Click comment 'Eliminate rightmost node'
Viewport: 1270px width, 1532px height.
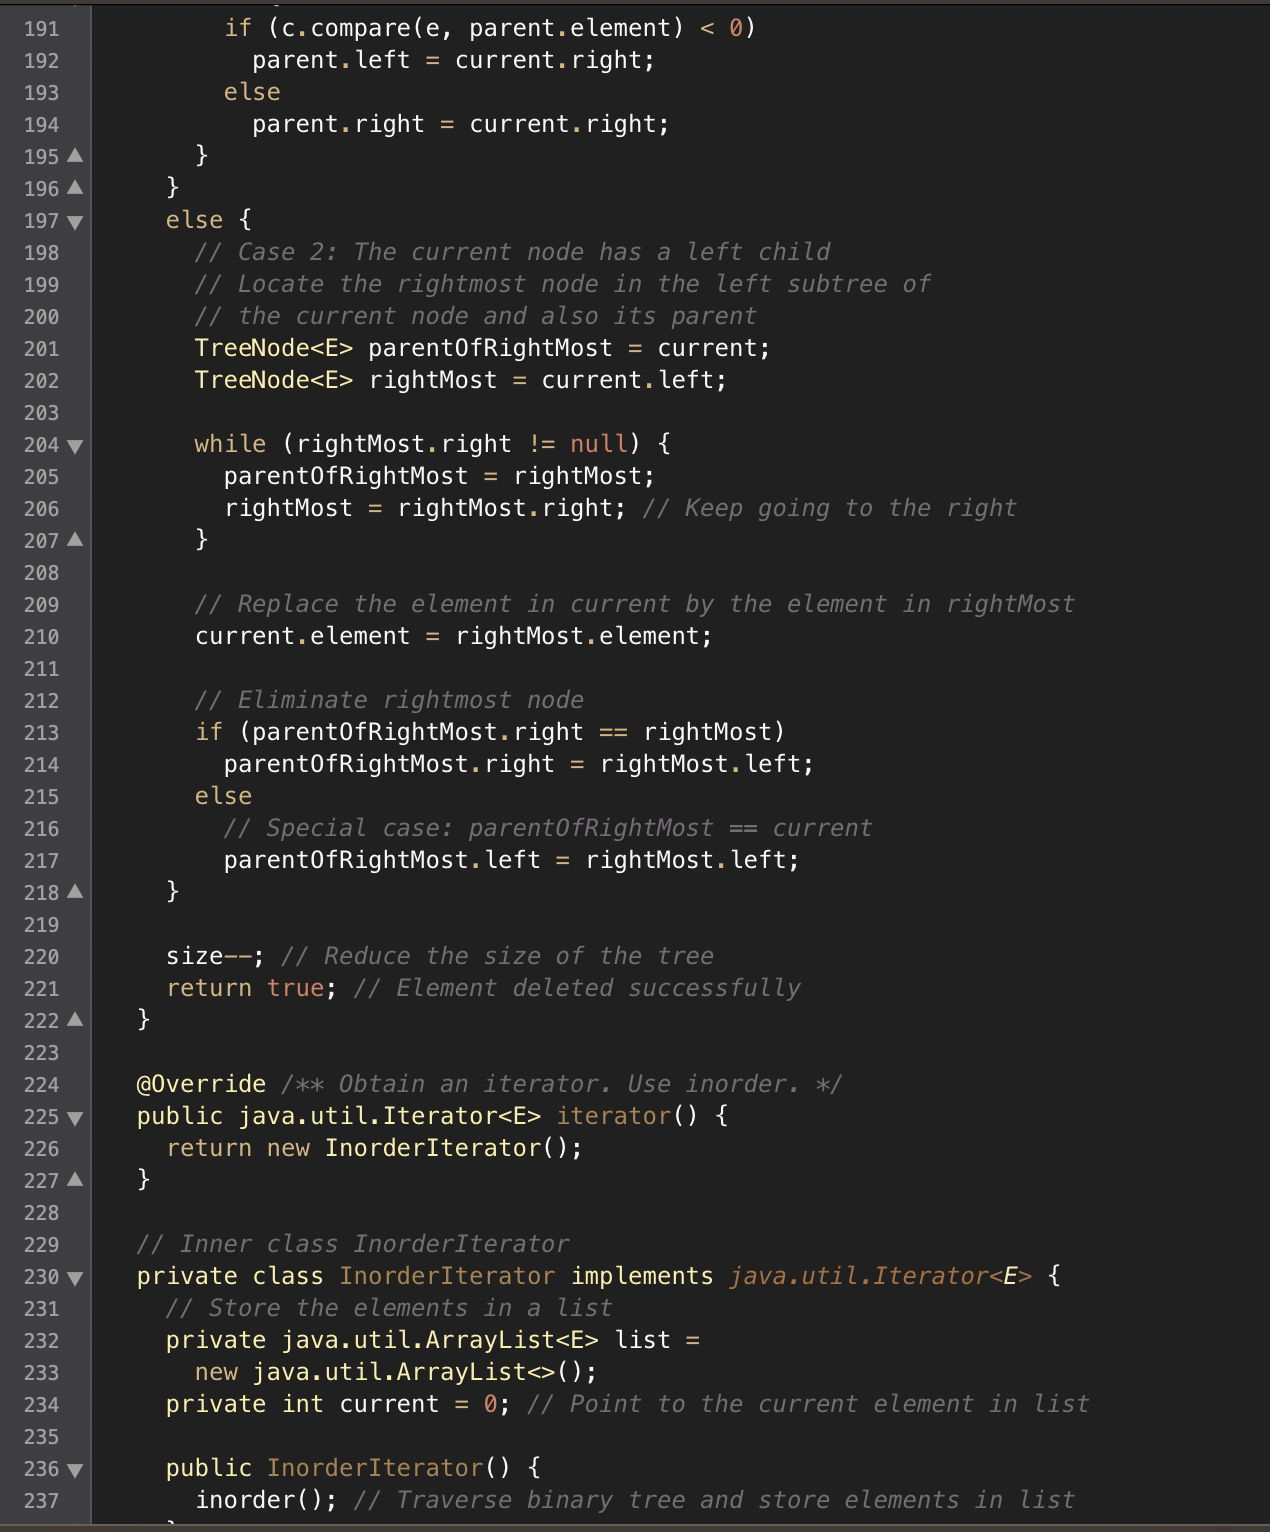click(x=389, y=700)
